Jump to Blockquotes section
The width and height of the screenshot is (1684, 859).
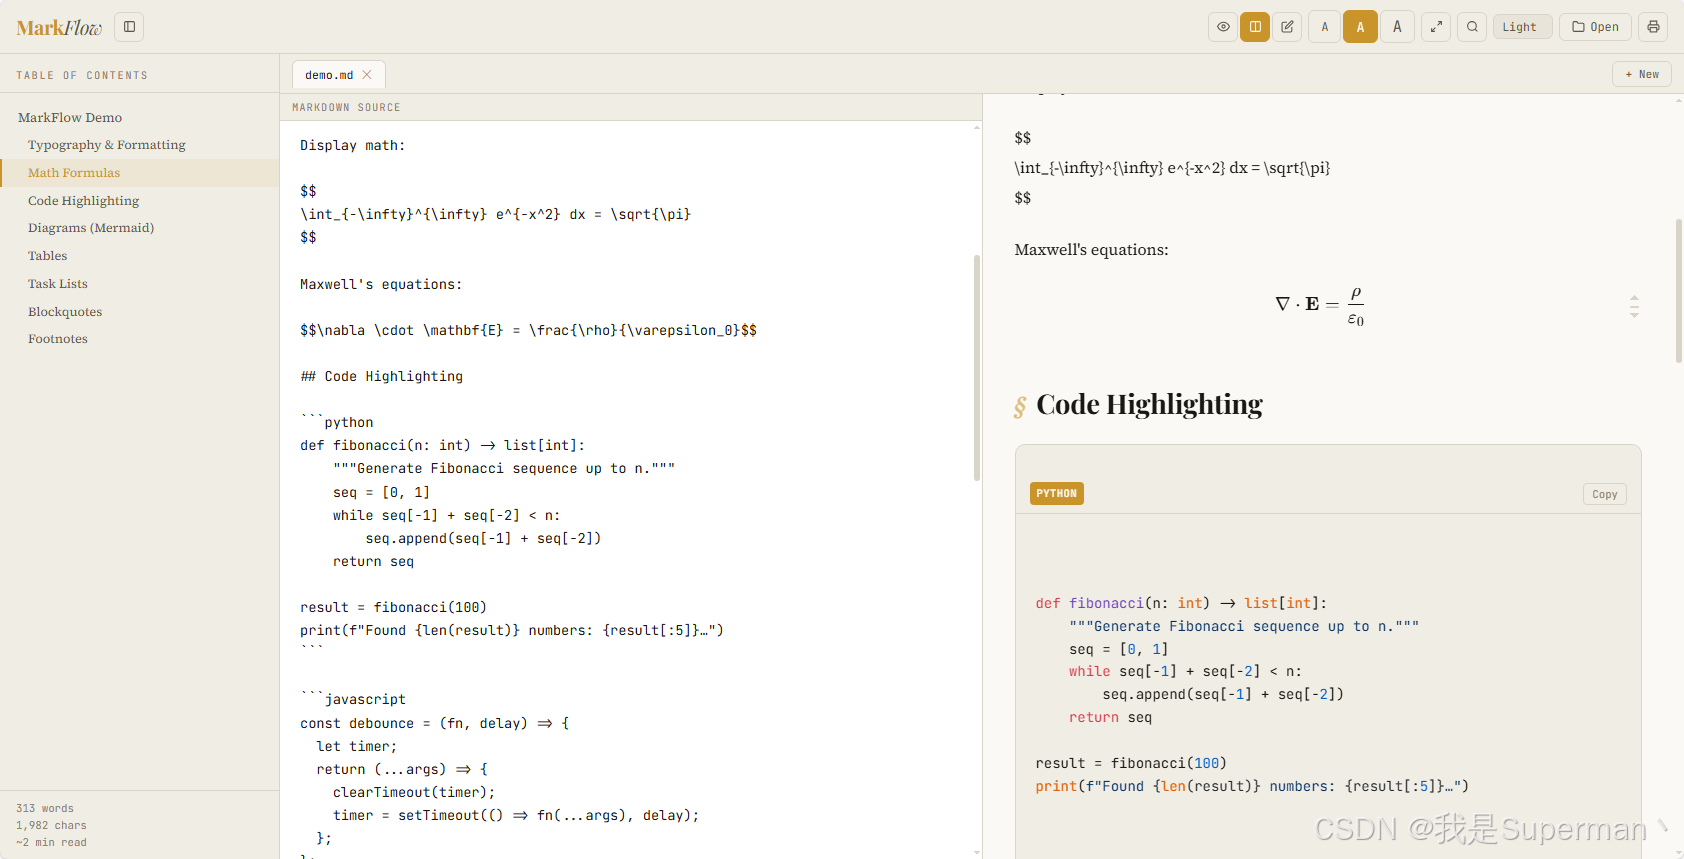click(x=65, y=312)
